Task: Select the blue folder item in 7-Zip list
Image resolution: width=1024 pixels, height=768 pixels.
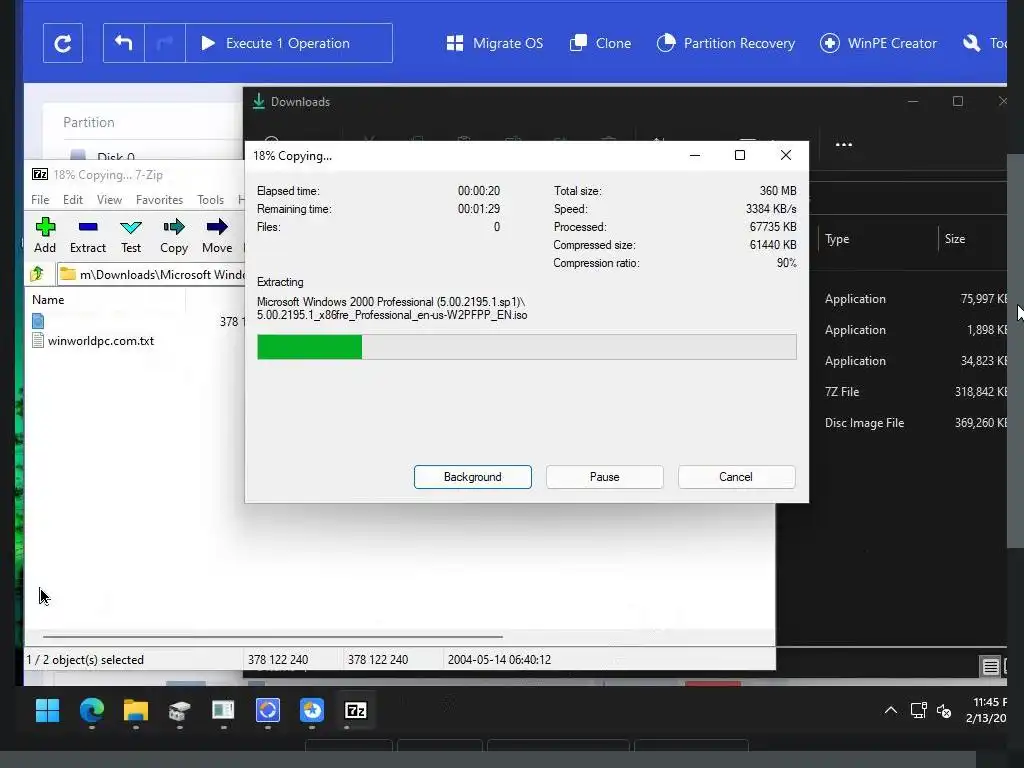Action: pos(38,321)
